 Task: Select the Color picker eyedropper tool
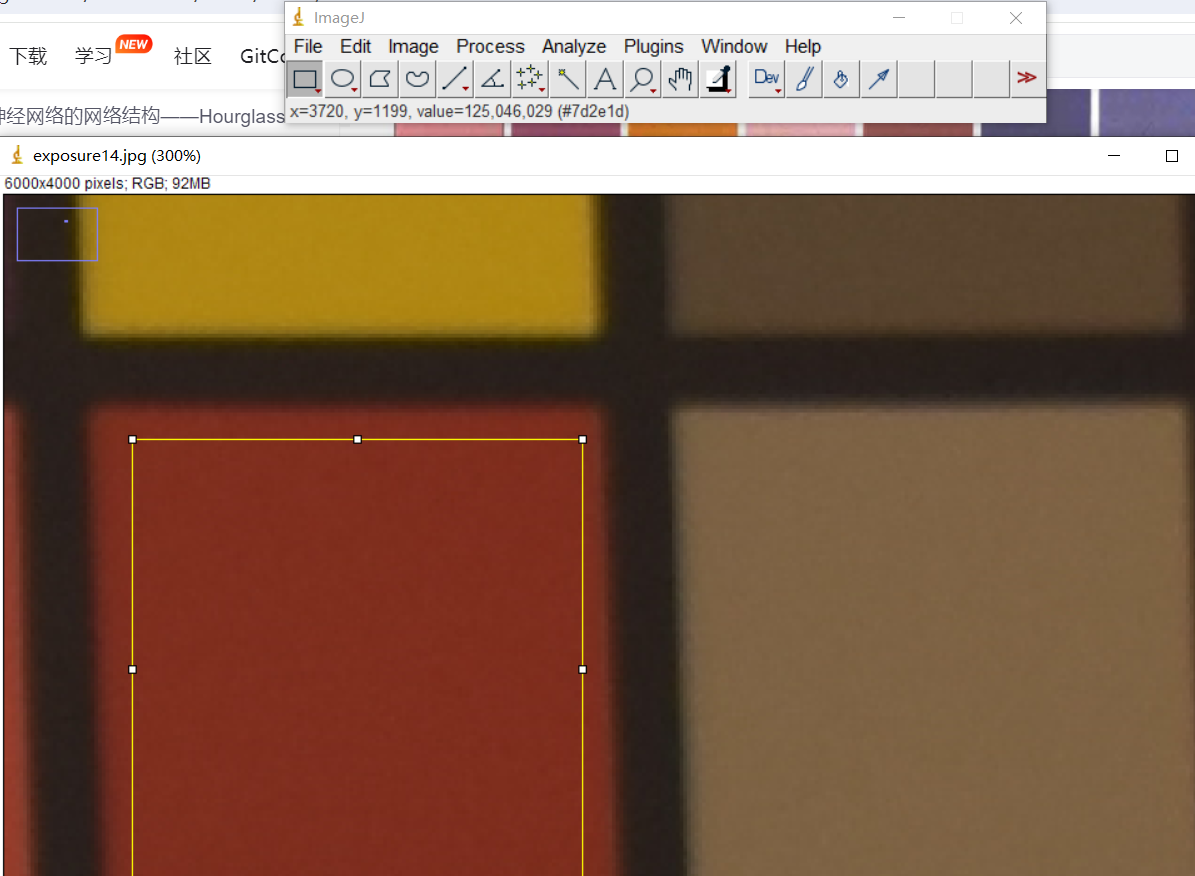pos(717,79)
